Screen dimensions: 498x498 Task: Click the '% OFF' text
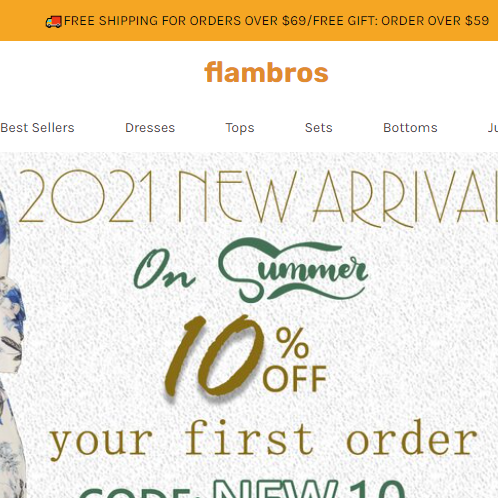point(295,359)
